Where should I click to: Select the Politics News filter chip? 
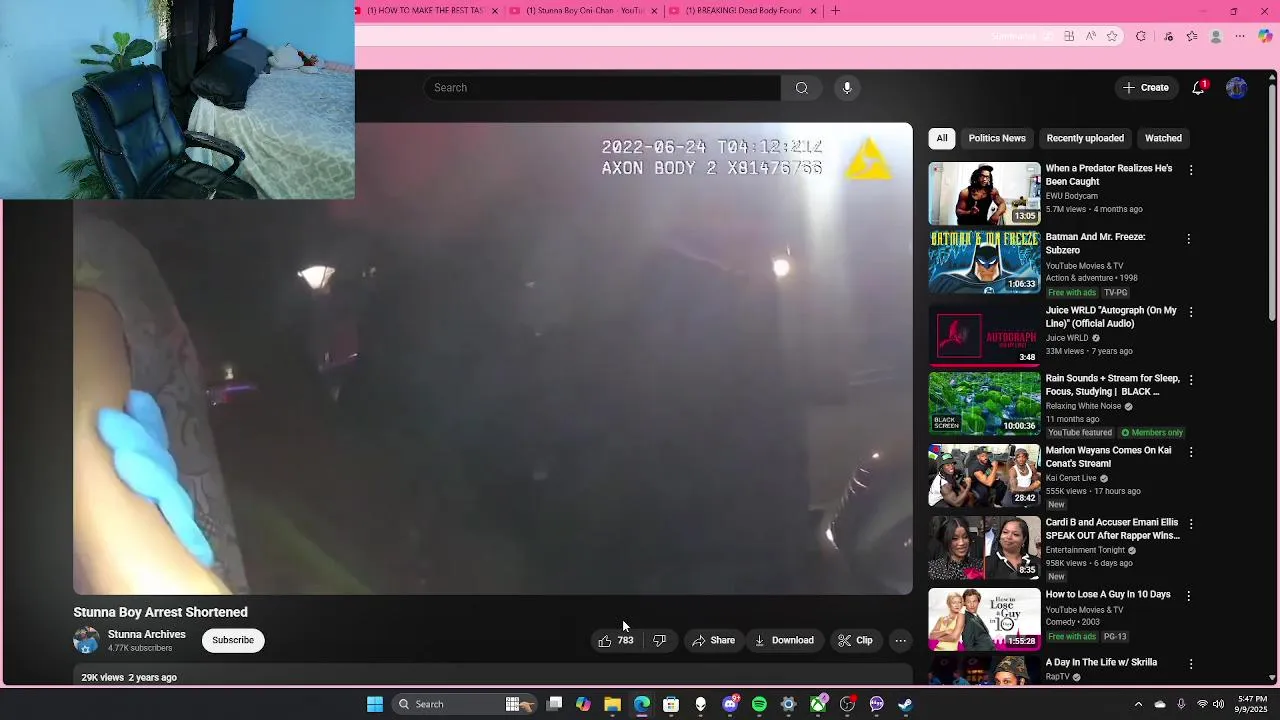(x=997, y=138)
